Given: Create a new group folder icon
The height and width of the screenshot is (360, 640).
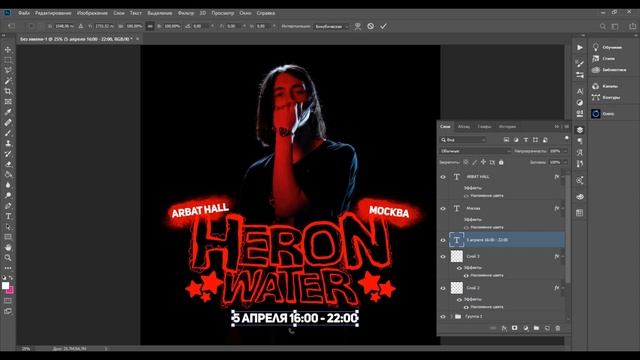Looking at the screenshot, I should point(536,328).
